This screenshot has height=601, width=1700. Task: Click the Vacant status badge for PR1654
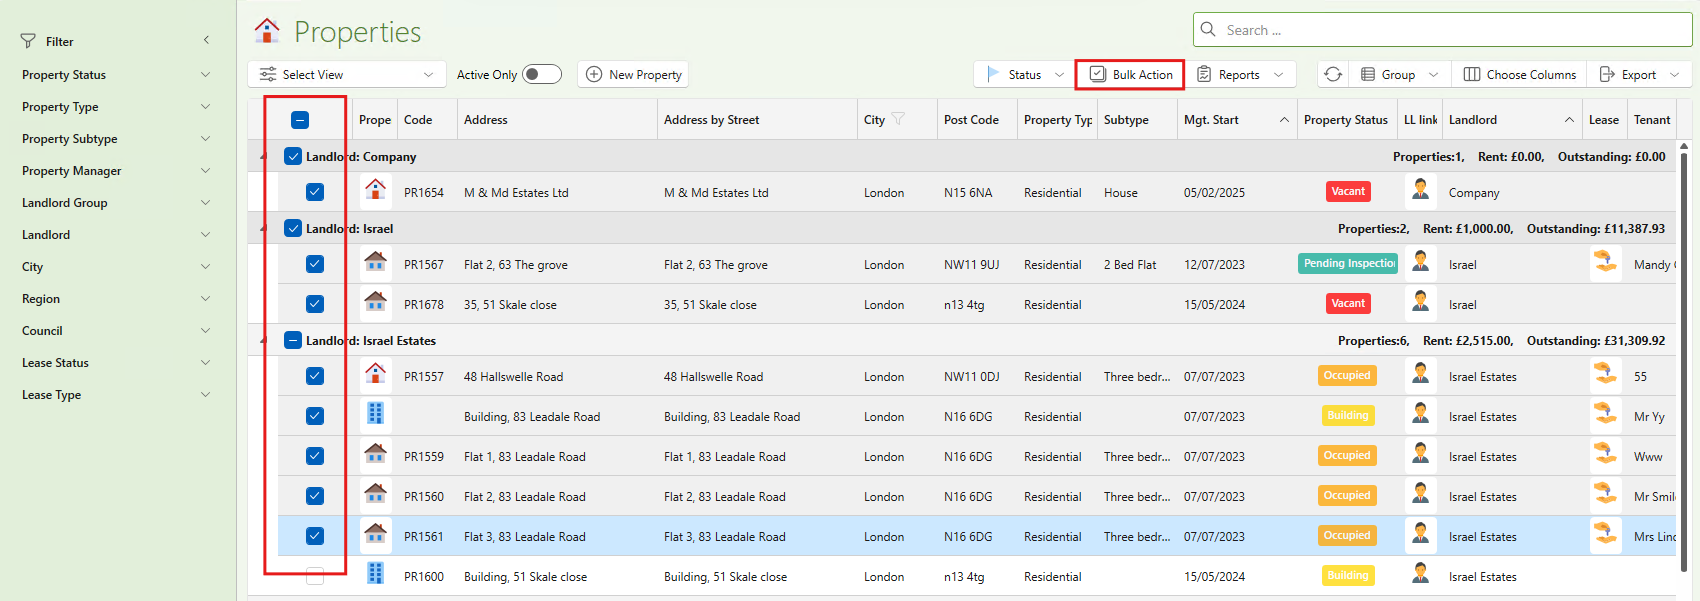tap(1348, 191)
